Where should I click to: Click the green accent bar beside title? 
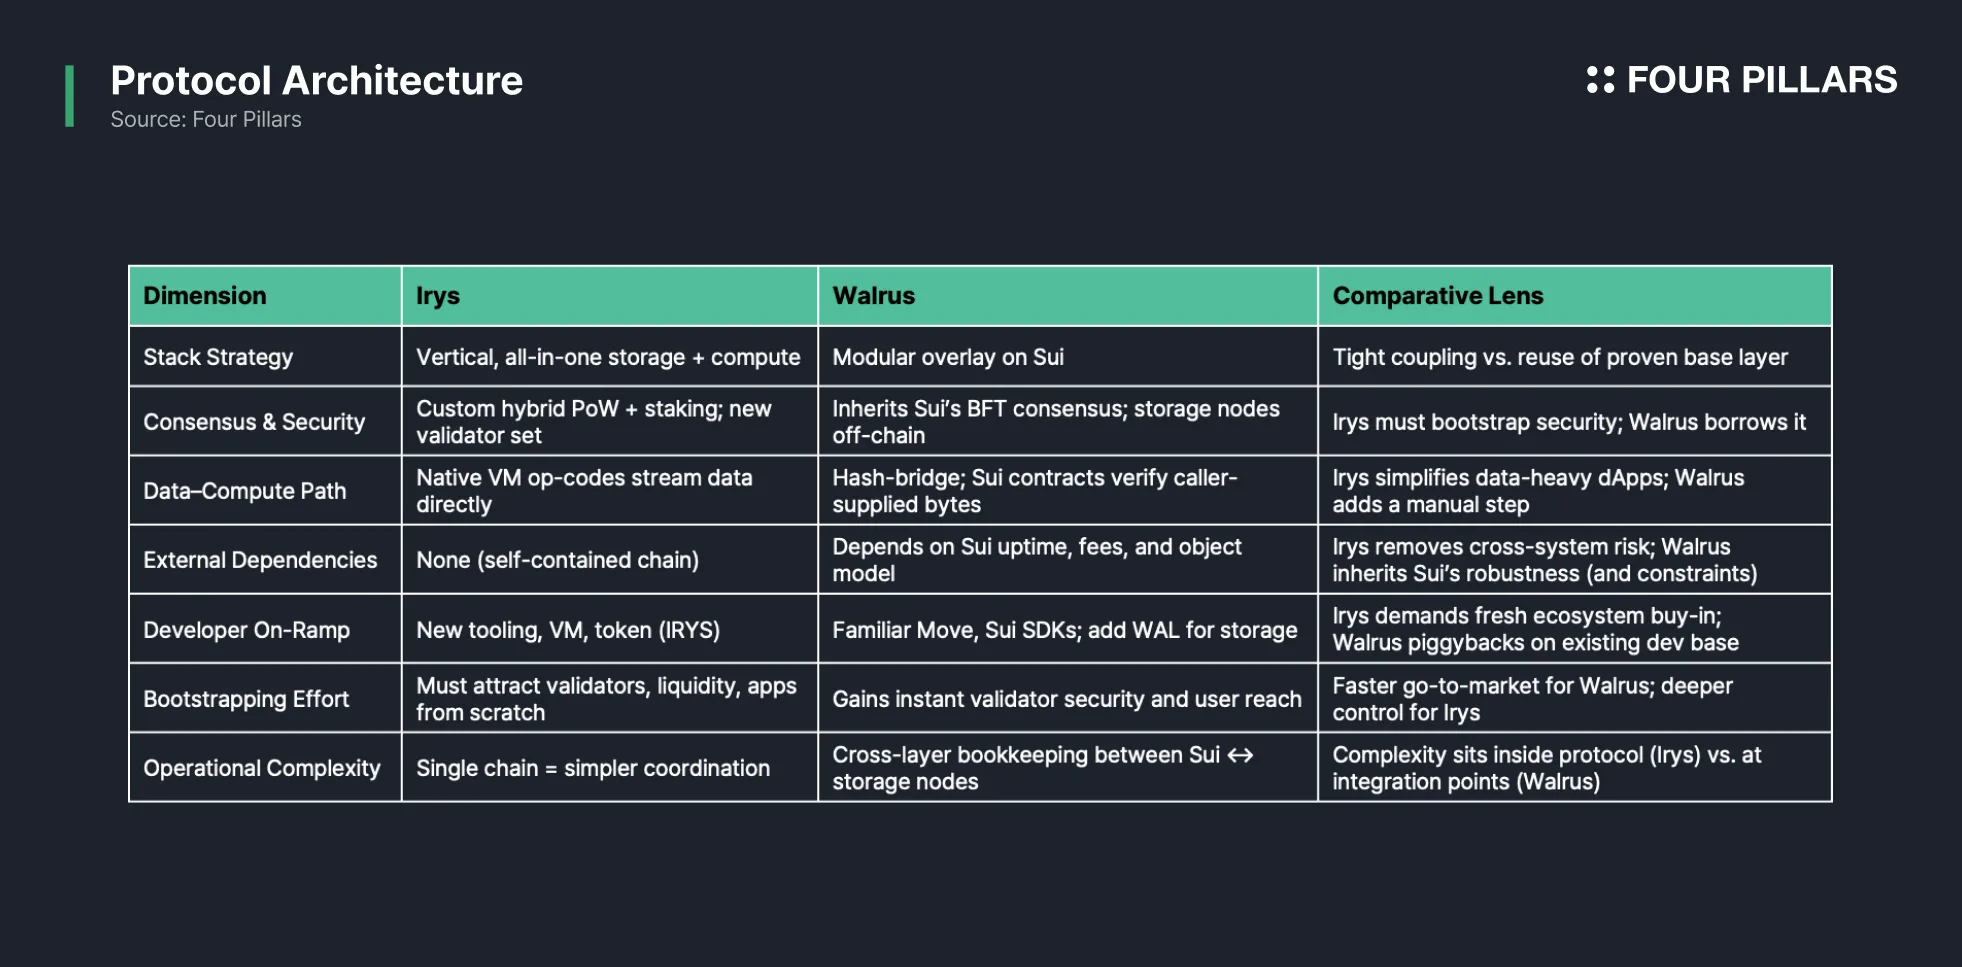point(69,96)
